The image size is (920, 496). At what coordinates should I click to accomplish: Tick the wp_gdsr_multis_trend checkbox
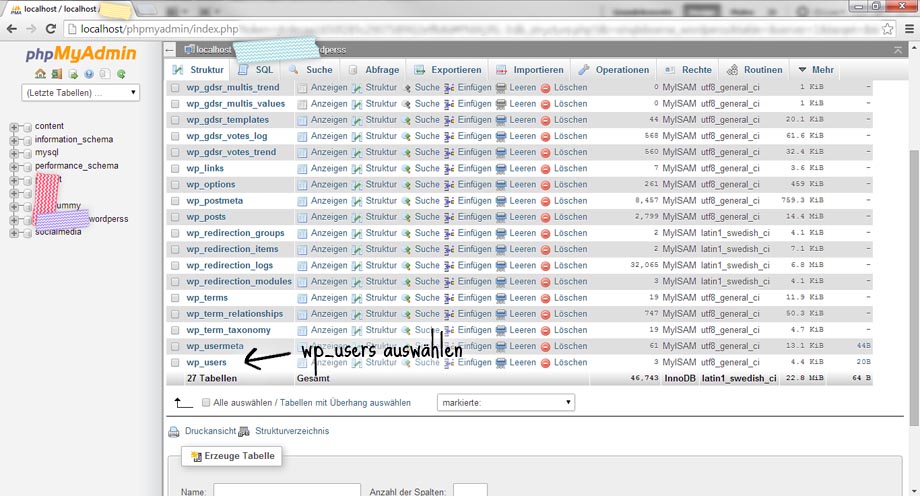pyautogui.click(x=175, y=87)
